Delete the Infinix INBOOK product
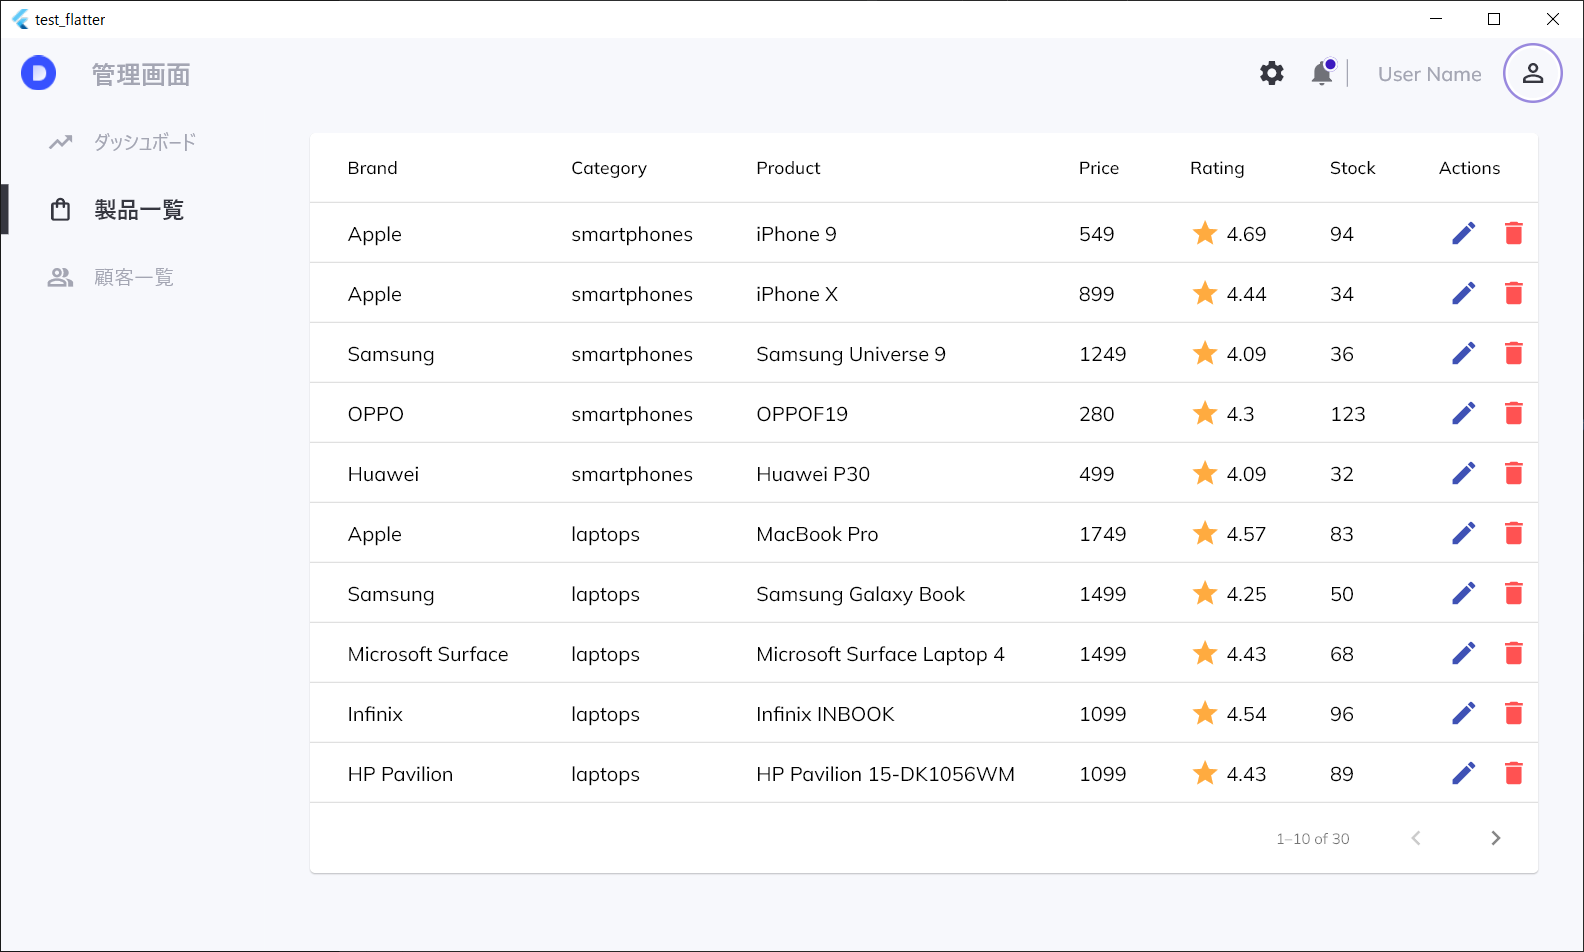The height and width of the screenshot is (952, 1584). click(x=1513, y=713)
